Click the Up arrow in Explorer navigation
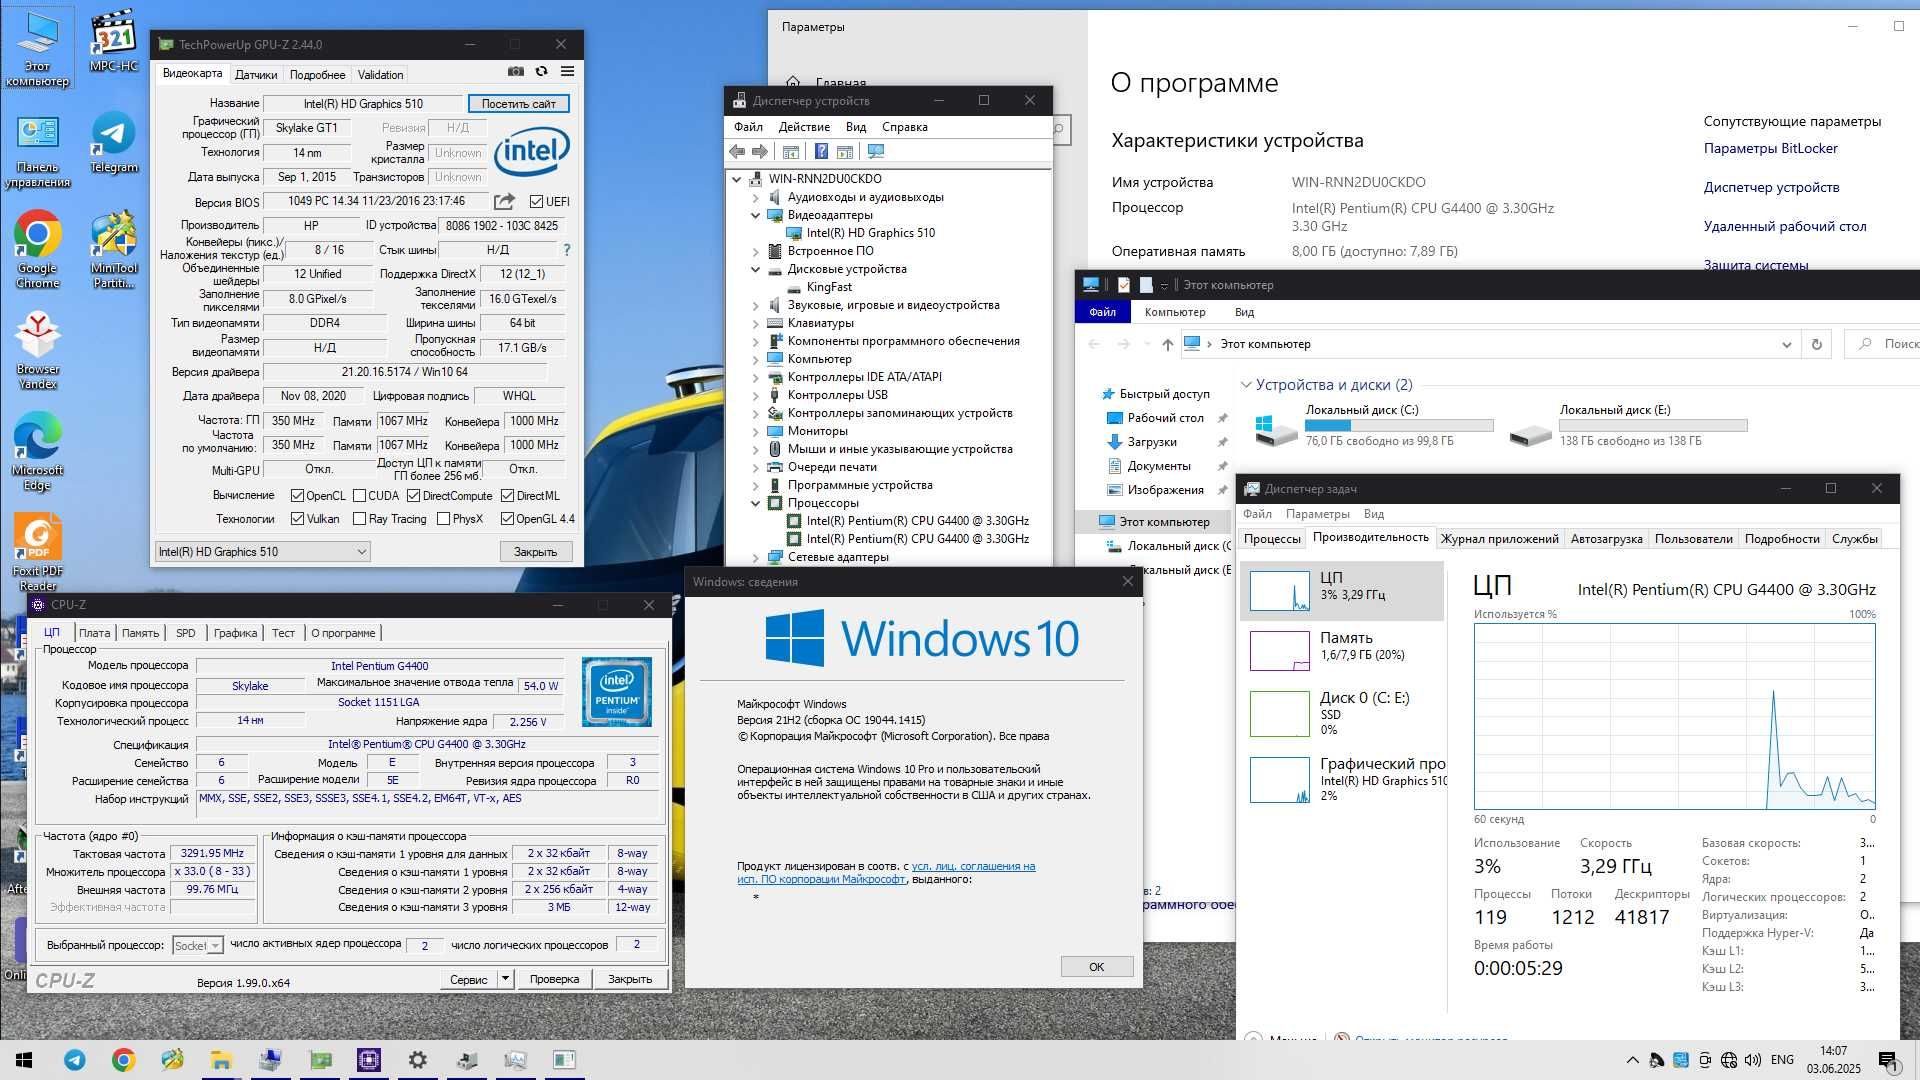Image resolution: width=1920 pixels, height=1080 pixels. 1167,344
